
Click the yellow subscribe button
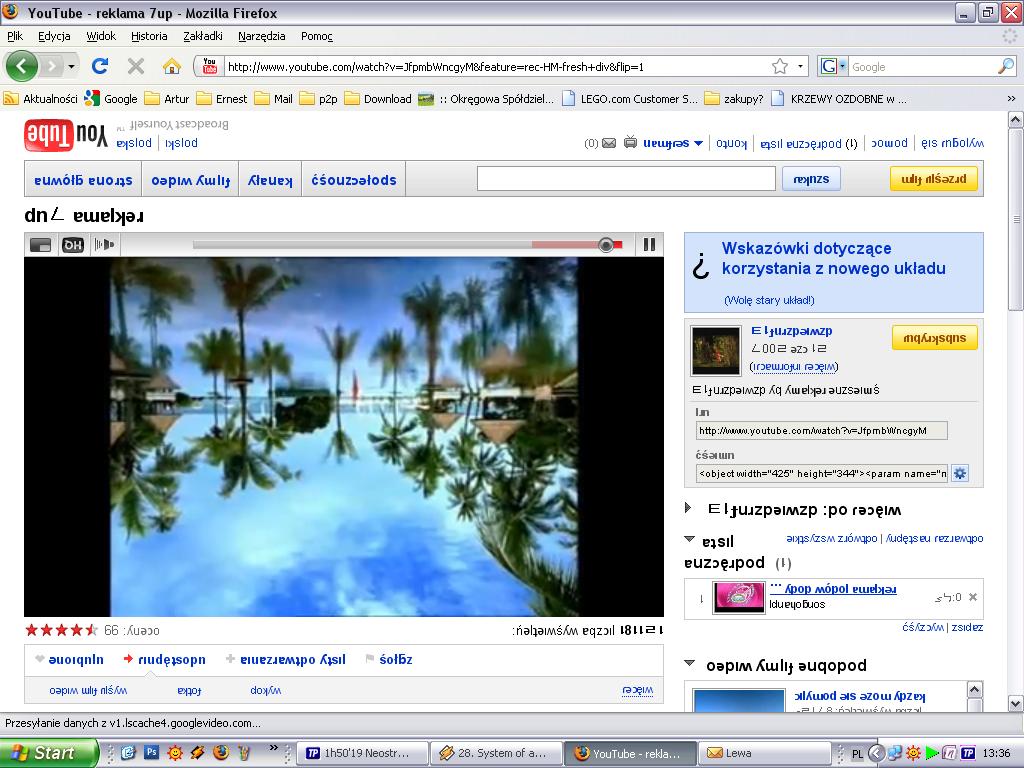934,338
